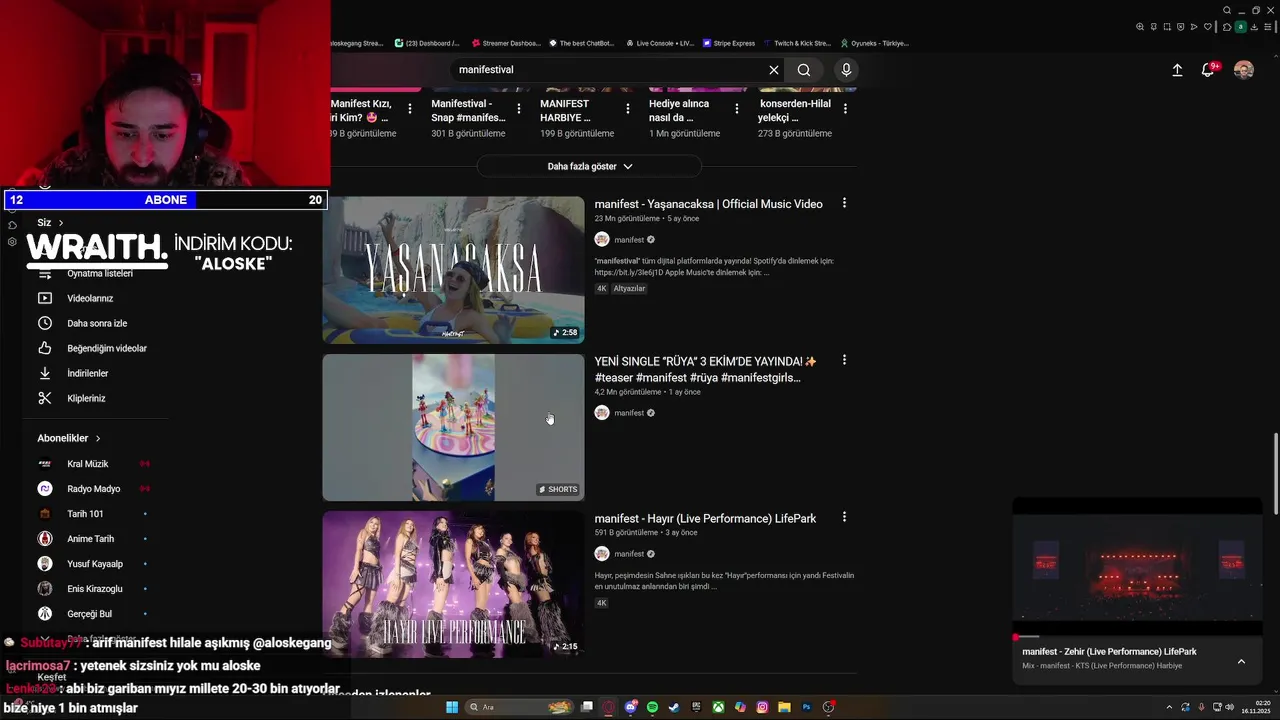Open Radyo Madyo subscription channel
1280x720 pixels.
(93, 489)
